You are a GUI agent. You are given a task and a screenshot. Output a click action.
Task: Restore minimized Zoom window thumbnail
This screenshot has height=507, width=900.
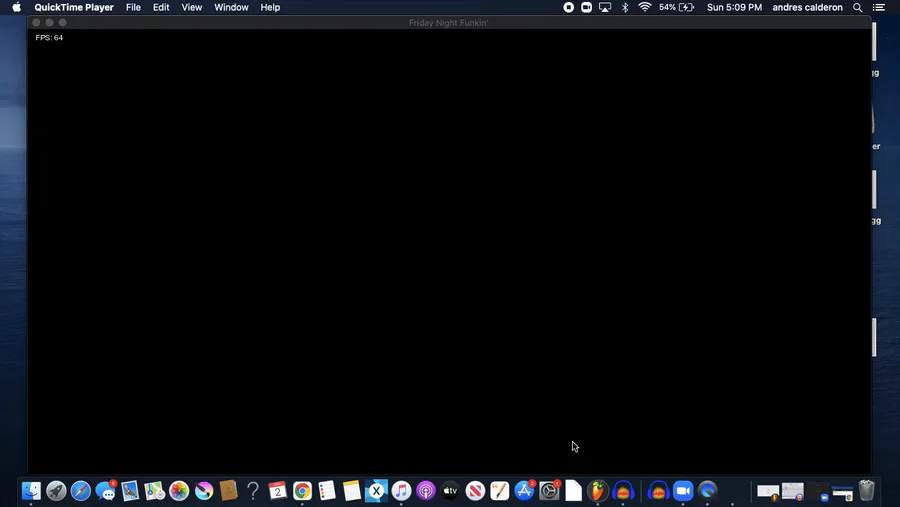[817, 492]
